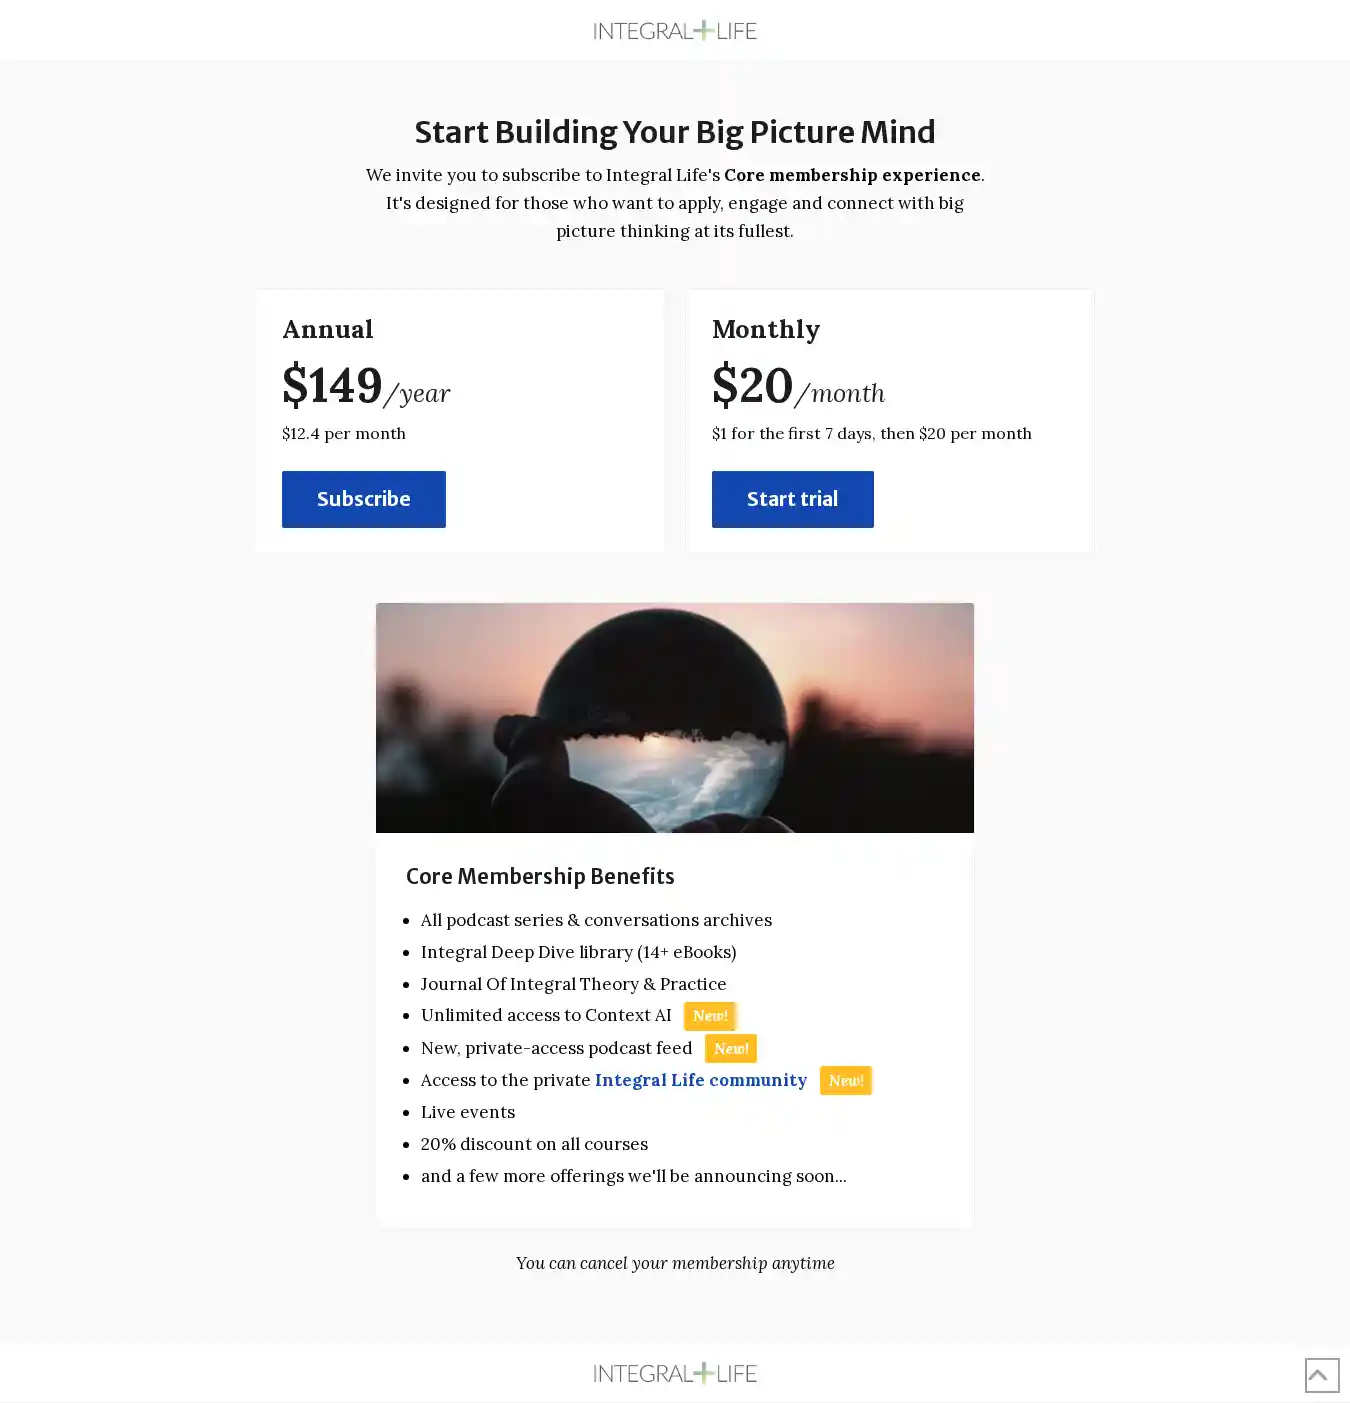This screenshot has width=1350, height=1403.
Task: Start the Monthly plan trial
Action: tap(792, 499)
